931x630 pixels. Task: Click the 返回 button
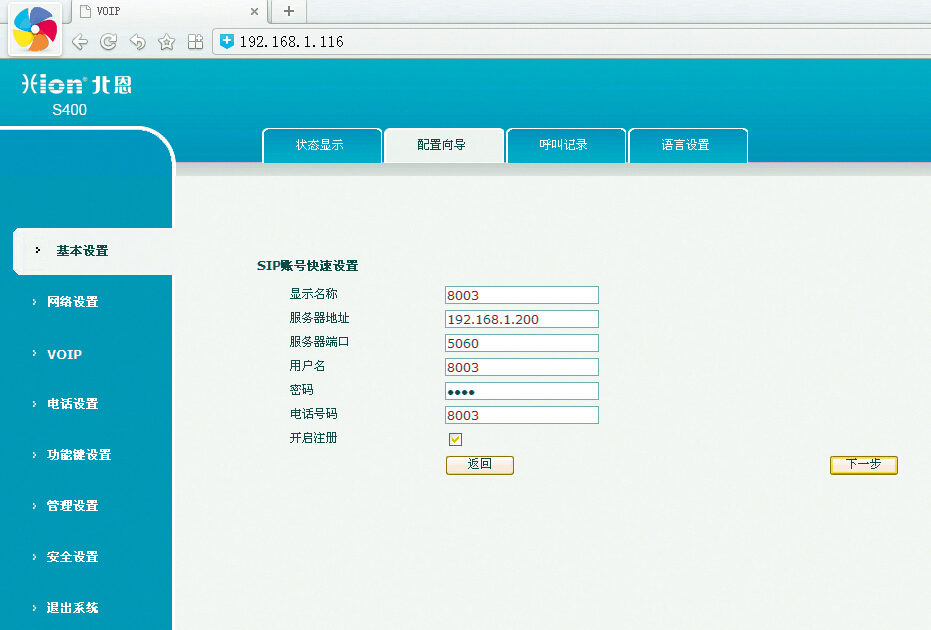coord(480,465)
